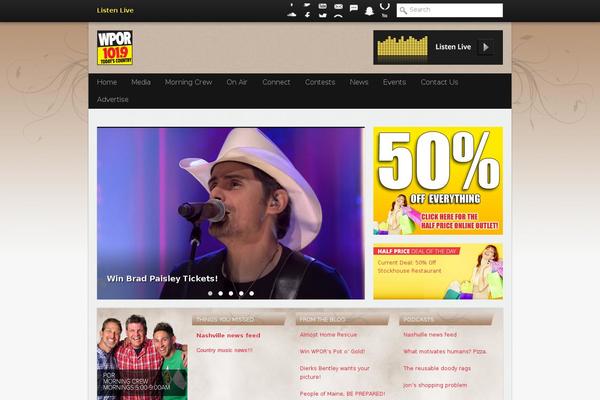The image size is (600, 400).
Task: Open the Advertise menu item
Action: pyautogui.click(x=112, y=99)
